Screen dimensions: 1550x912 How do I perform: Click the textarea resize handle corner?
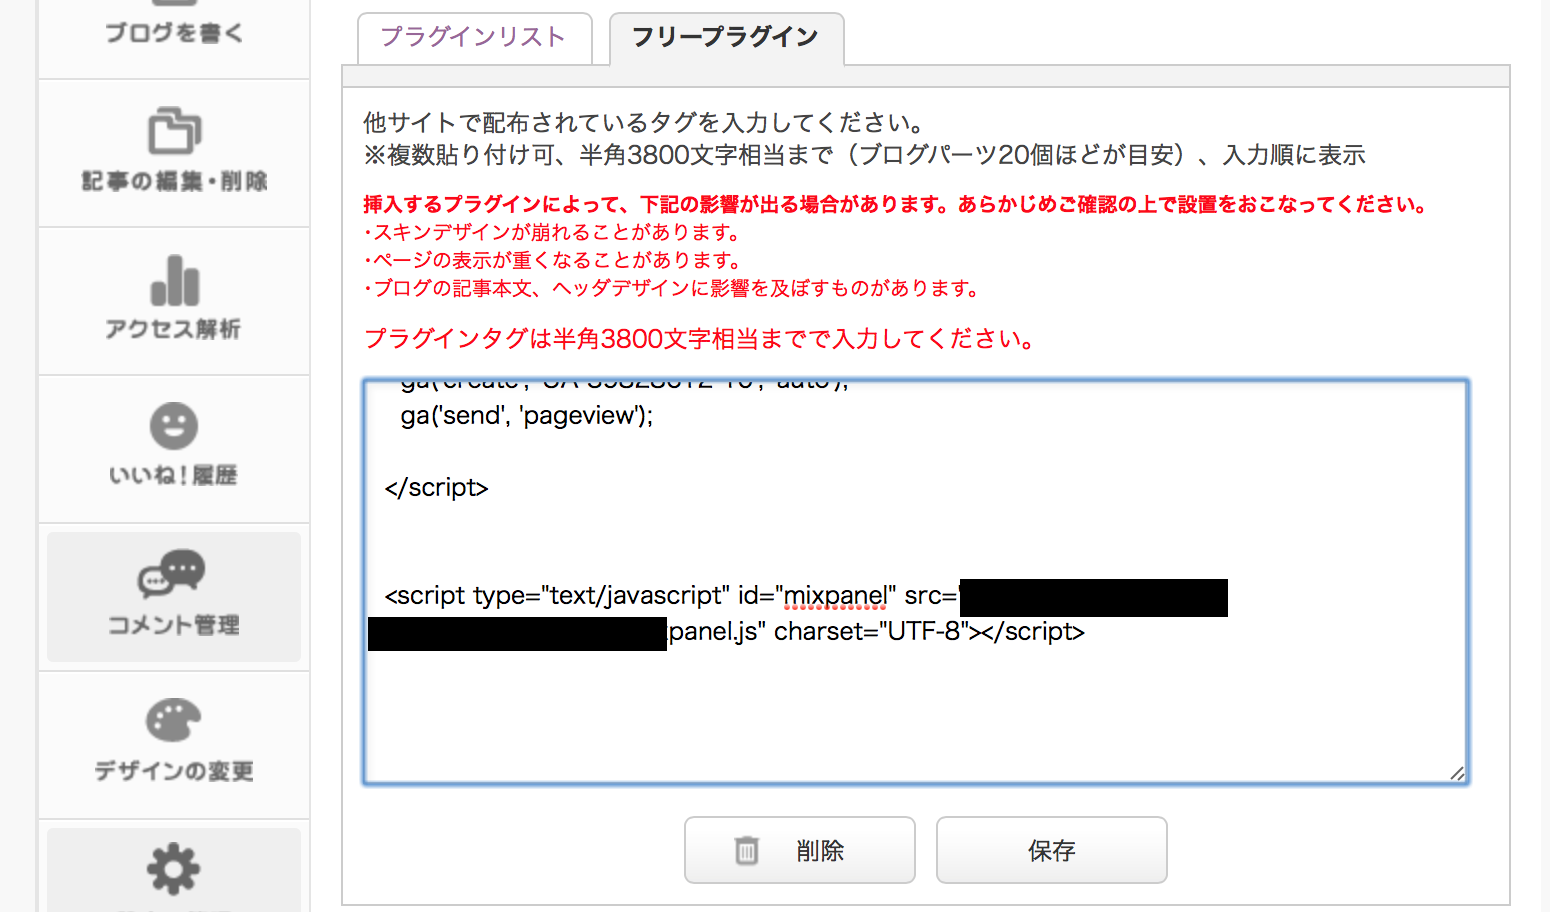click(x=1457, y=773)
